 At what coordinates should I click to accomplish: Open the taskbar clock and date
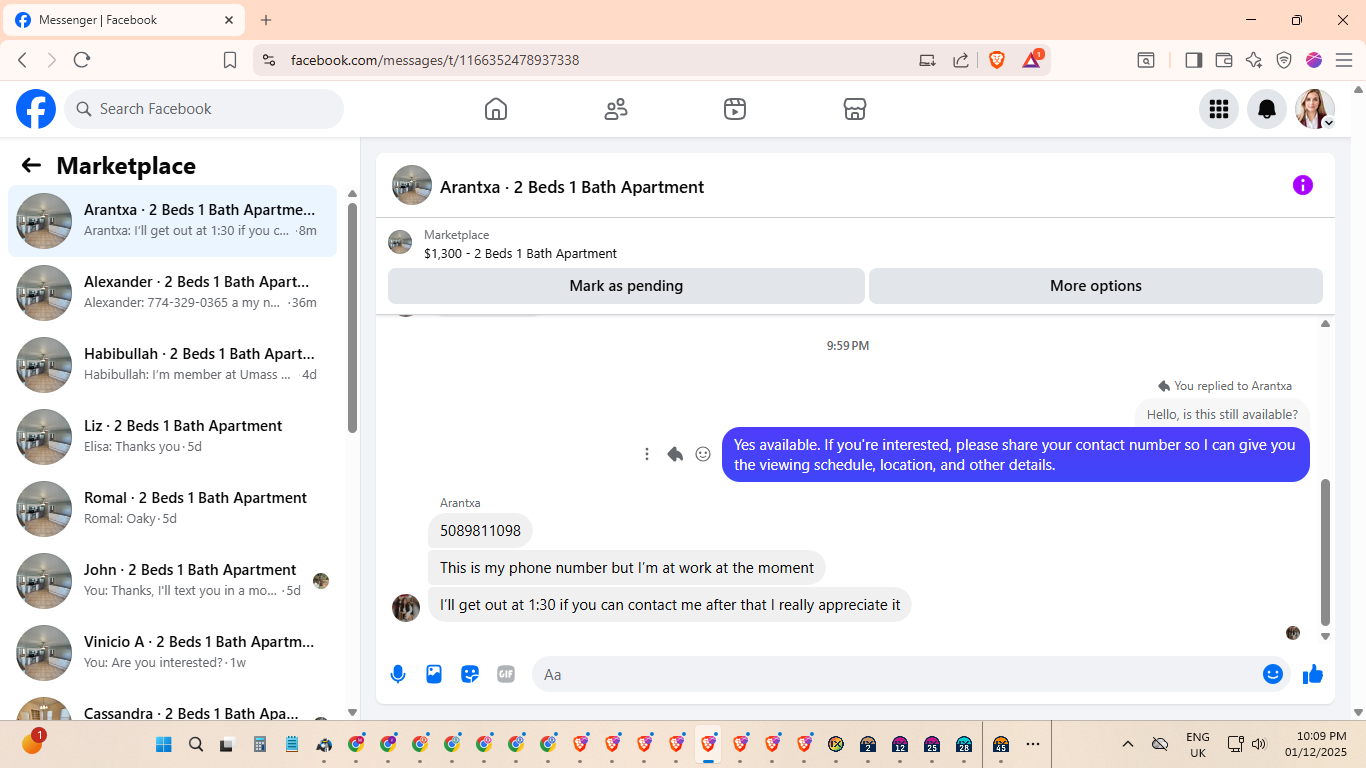click(x=1316, y=744)
